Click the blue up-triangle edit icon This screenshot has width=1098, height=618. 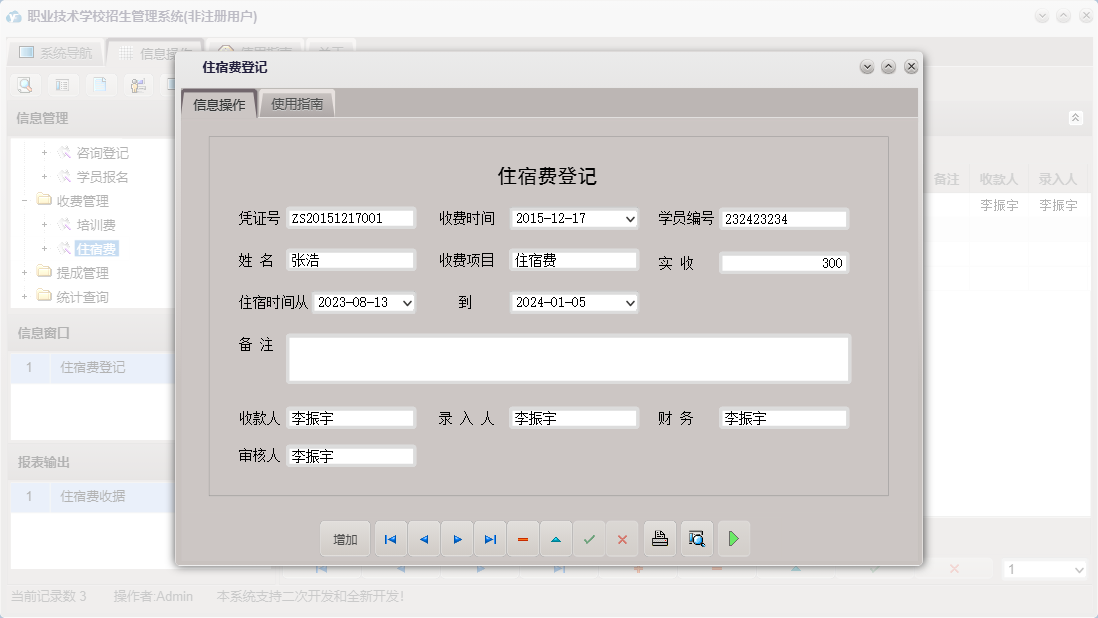point(556,539)
